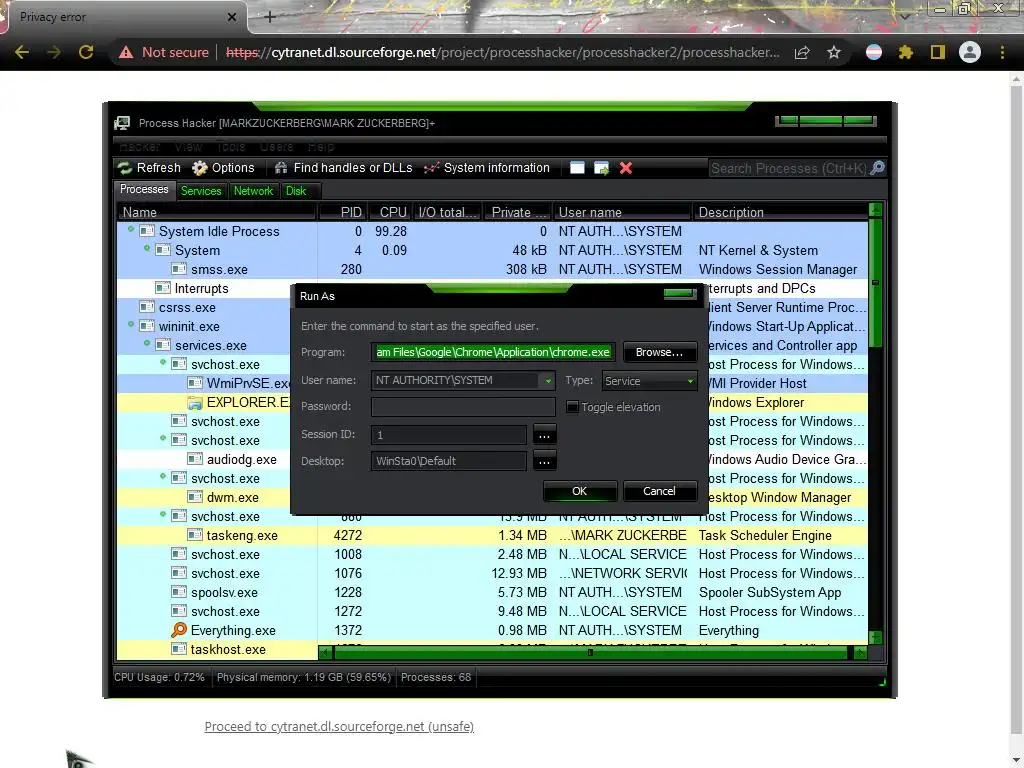Image resolution: width=1024 pixels, height=768 pixels.
Task: Click Cancel in Run As dialog
Action: tap(659, 491)
